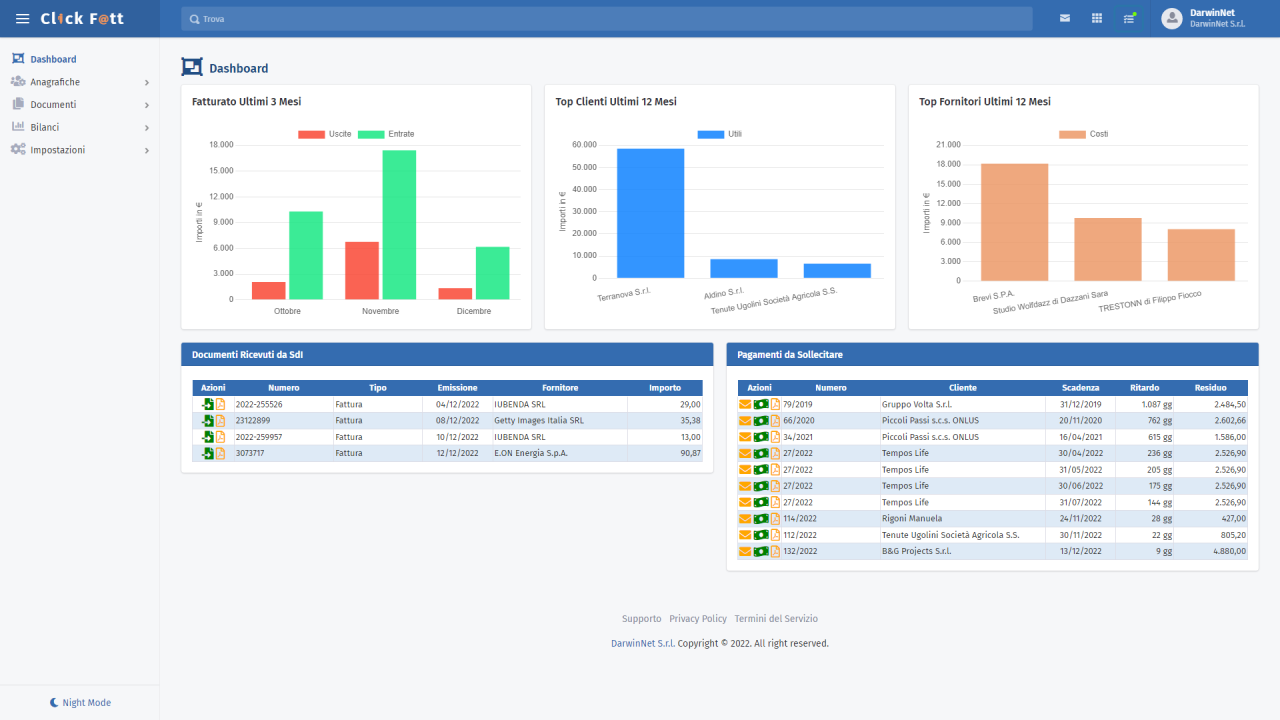The height and width of the screenshot is (720, 1280).
Task: Expand the Impostazioni submenu chevron
Action: (146, 150)
